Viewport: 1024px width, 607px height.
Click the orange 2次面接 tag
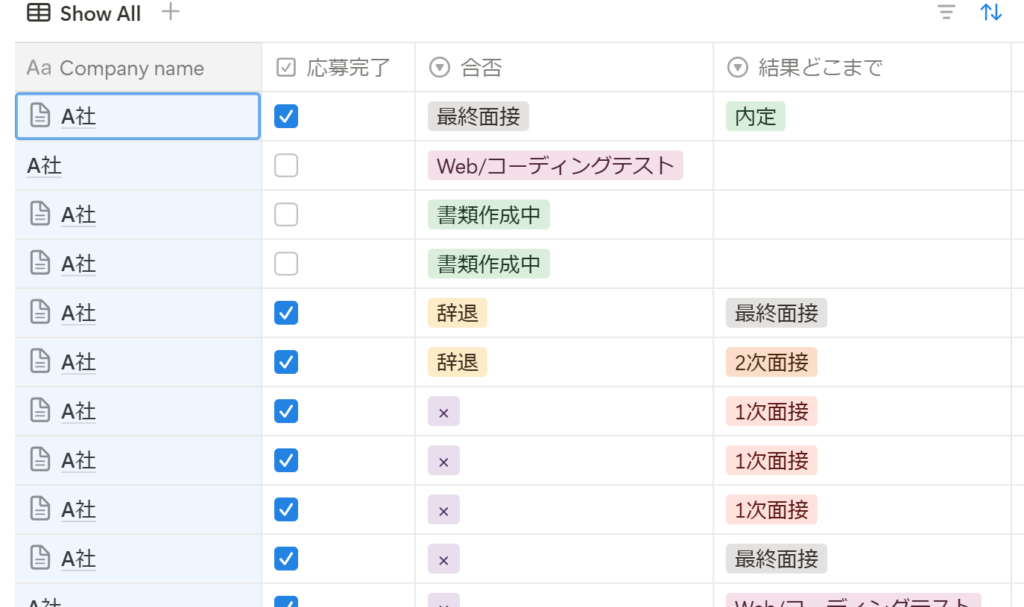771,362
